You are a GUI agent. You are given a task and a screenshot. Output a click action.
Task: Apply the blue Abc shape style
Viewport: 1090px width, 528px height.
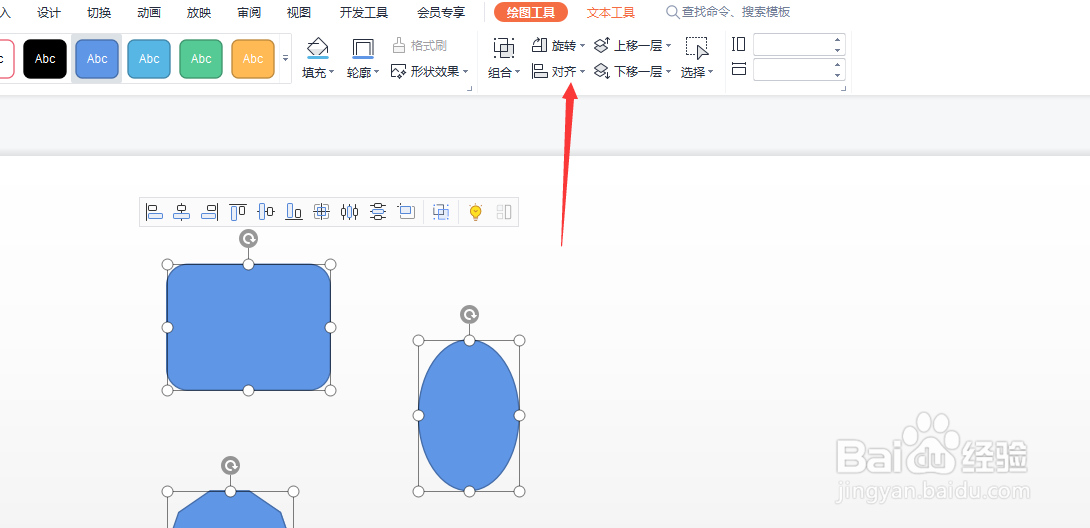pos(97,59)
